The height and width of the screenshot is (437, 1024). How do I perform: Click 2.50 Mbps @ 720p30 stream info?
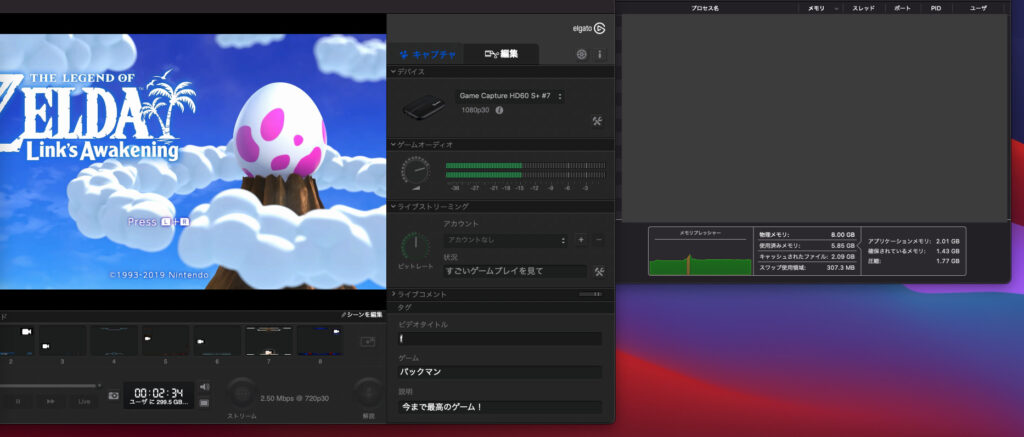click(x=295, y=398)
